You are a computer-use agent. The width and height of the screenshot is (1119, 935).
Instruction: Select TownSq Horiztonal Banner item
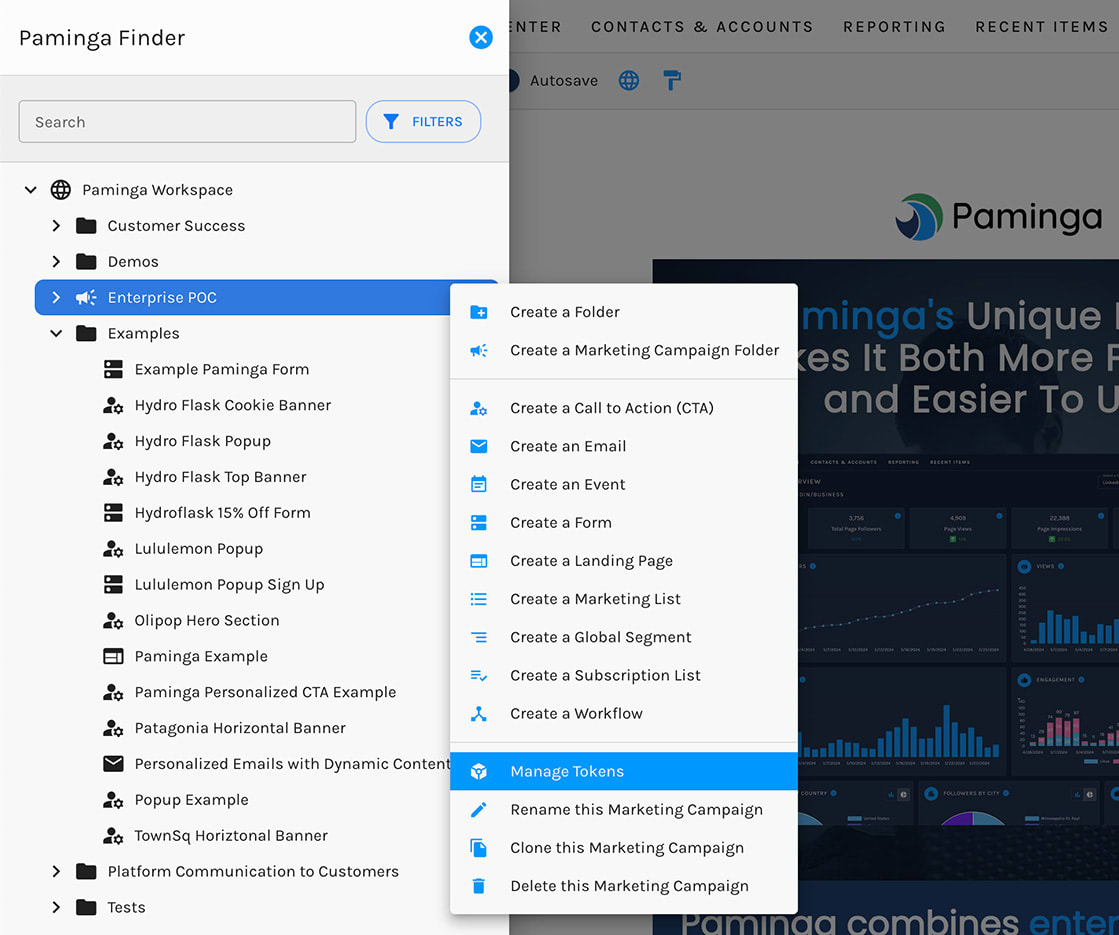(231, 835)
